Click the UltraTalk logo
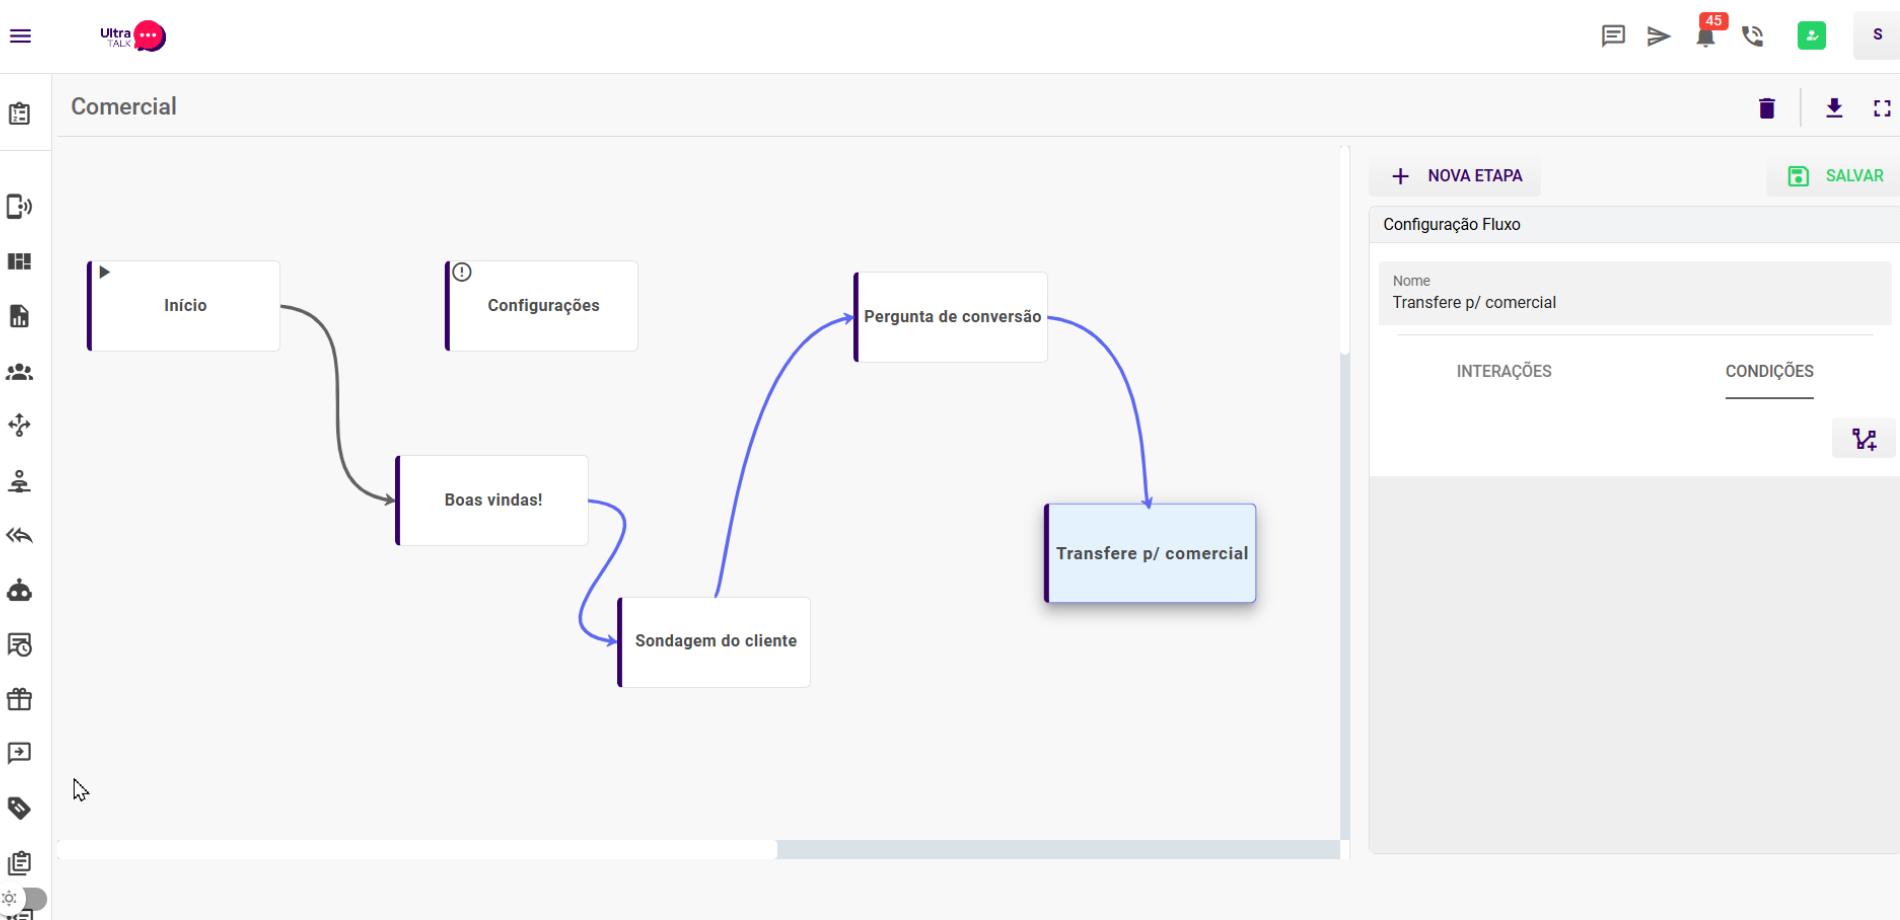 pyautogui.click(x=133, y=36)
